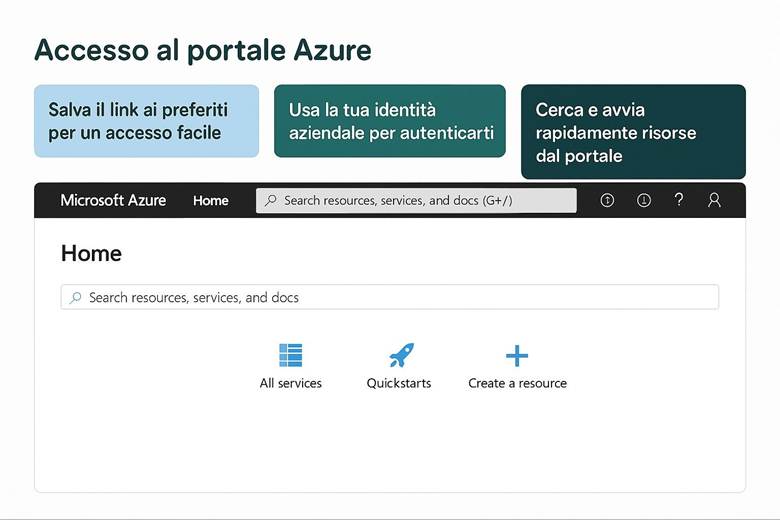Screen dimensions: 780x520
Task: Click the circled down-arrow icon in the header
Action: click(644, 200)
